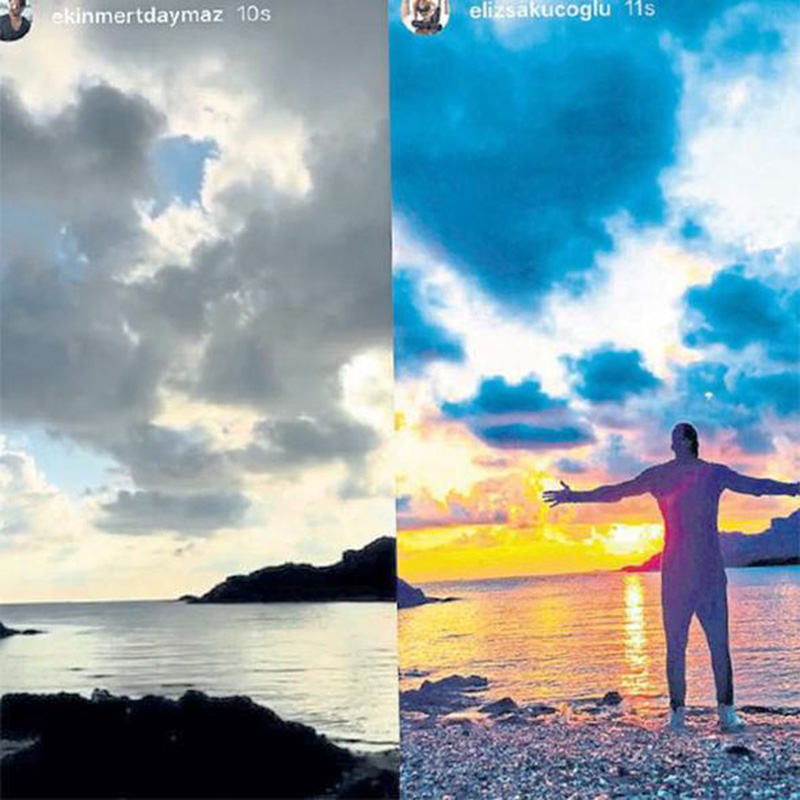Click the 10s story timestamp
Image resolution: width=800 pixels, height=800 pixels.
click(x=254, y=14)
